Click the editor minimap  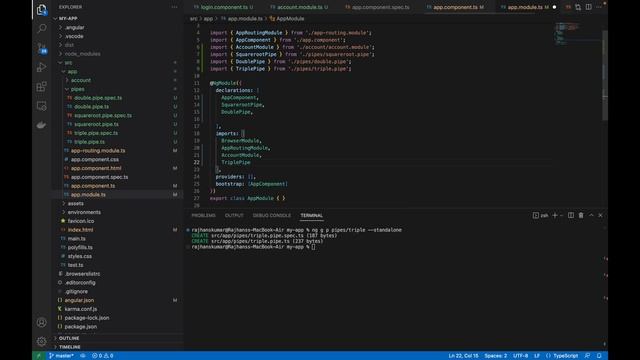coord(578,34)
